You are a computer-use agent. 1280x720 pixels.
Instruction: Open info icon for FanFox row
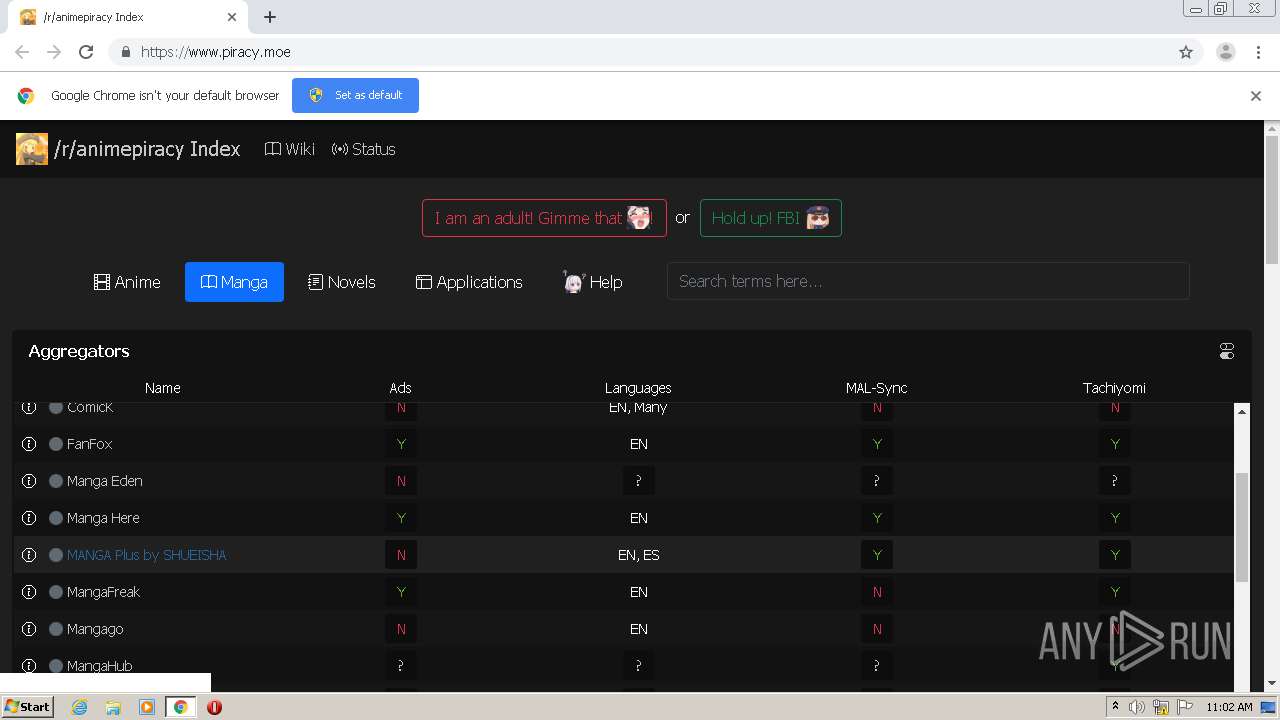29,444
